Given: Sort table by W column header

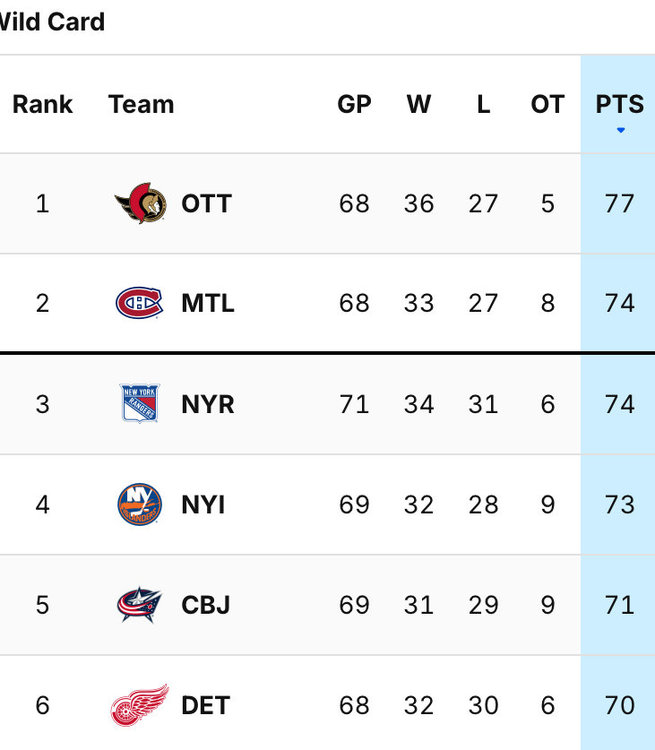Looking at the screenshot, I should point(419,104).
